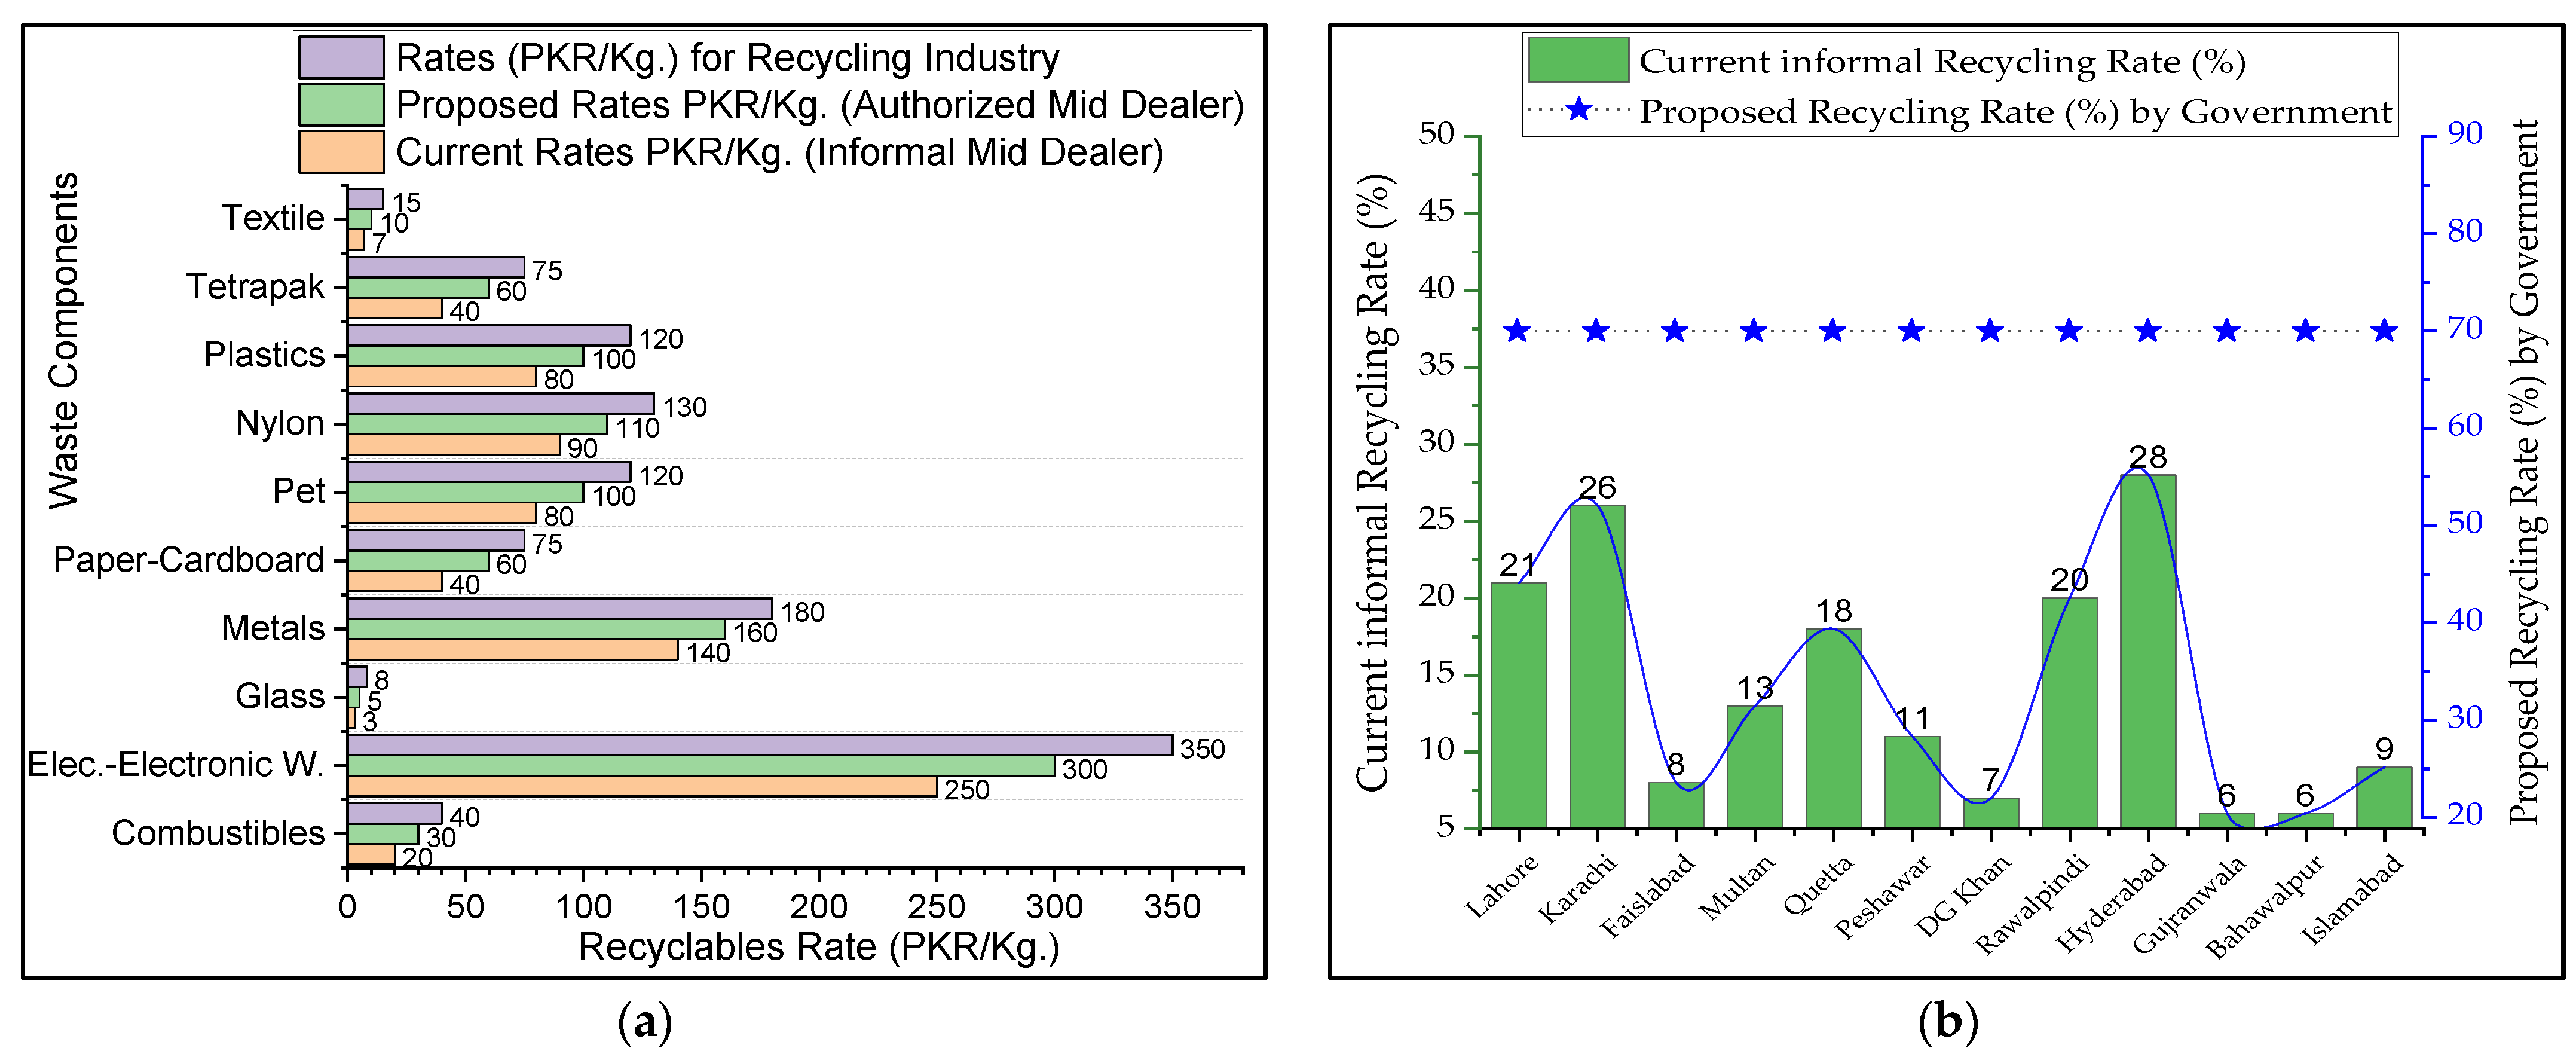2576x1060 pixels.
Task: Click the blue star marker above Quetta
Action: coord(1832,331)
